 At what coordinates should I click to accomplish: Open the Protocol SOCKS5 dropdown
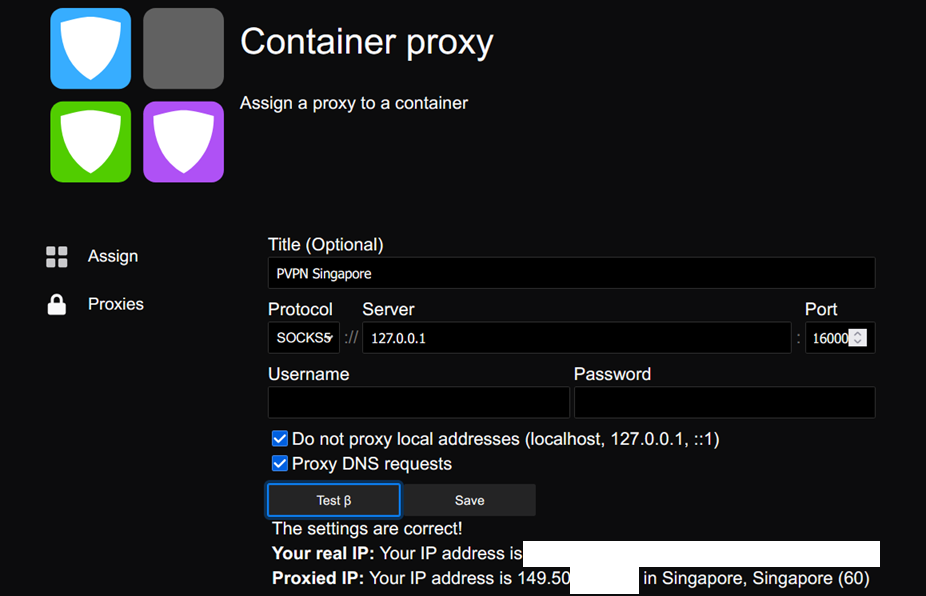click(304, 338)
